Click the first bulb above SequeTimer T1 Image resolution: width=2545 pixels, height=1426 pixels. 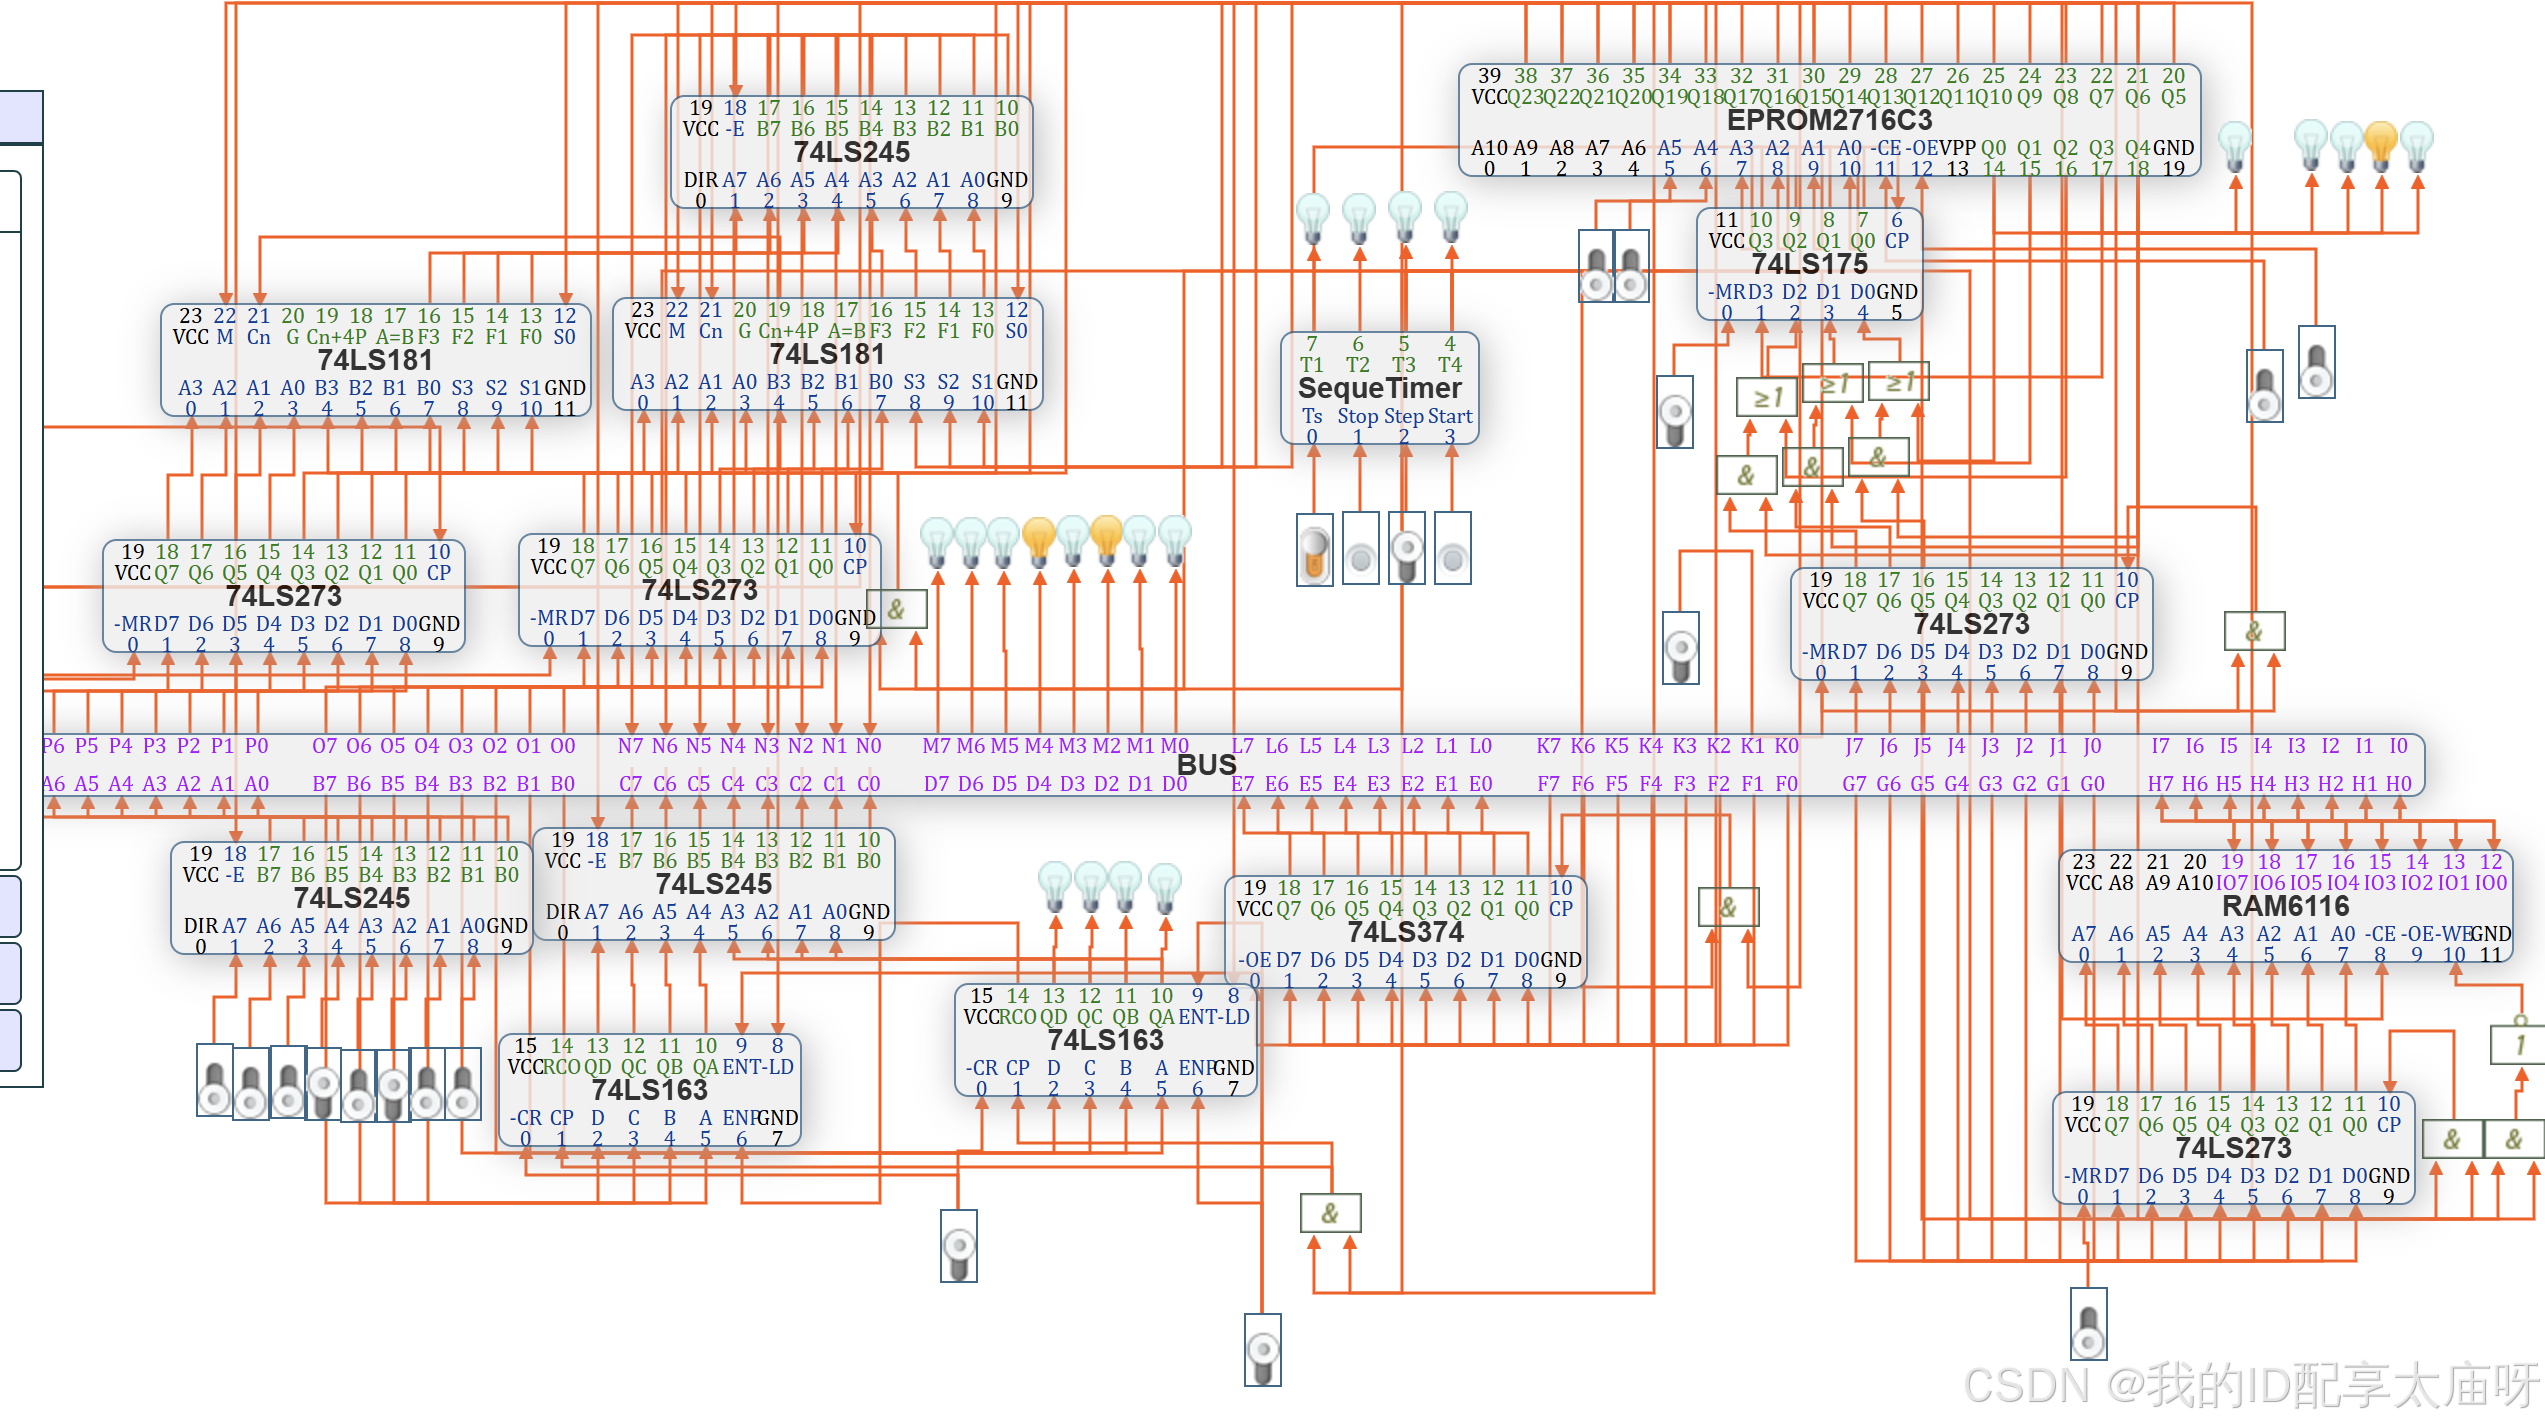pos(1313,217)
